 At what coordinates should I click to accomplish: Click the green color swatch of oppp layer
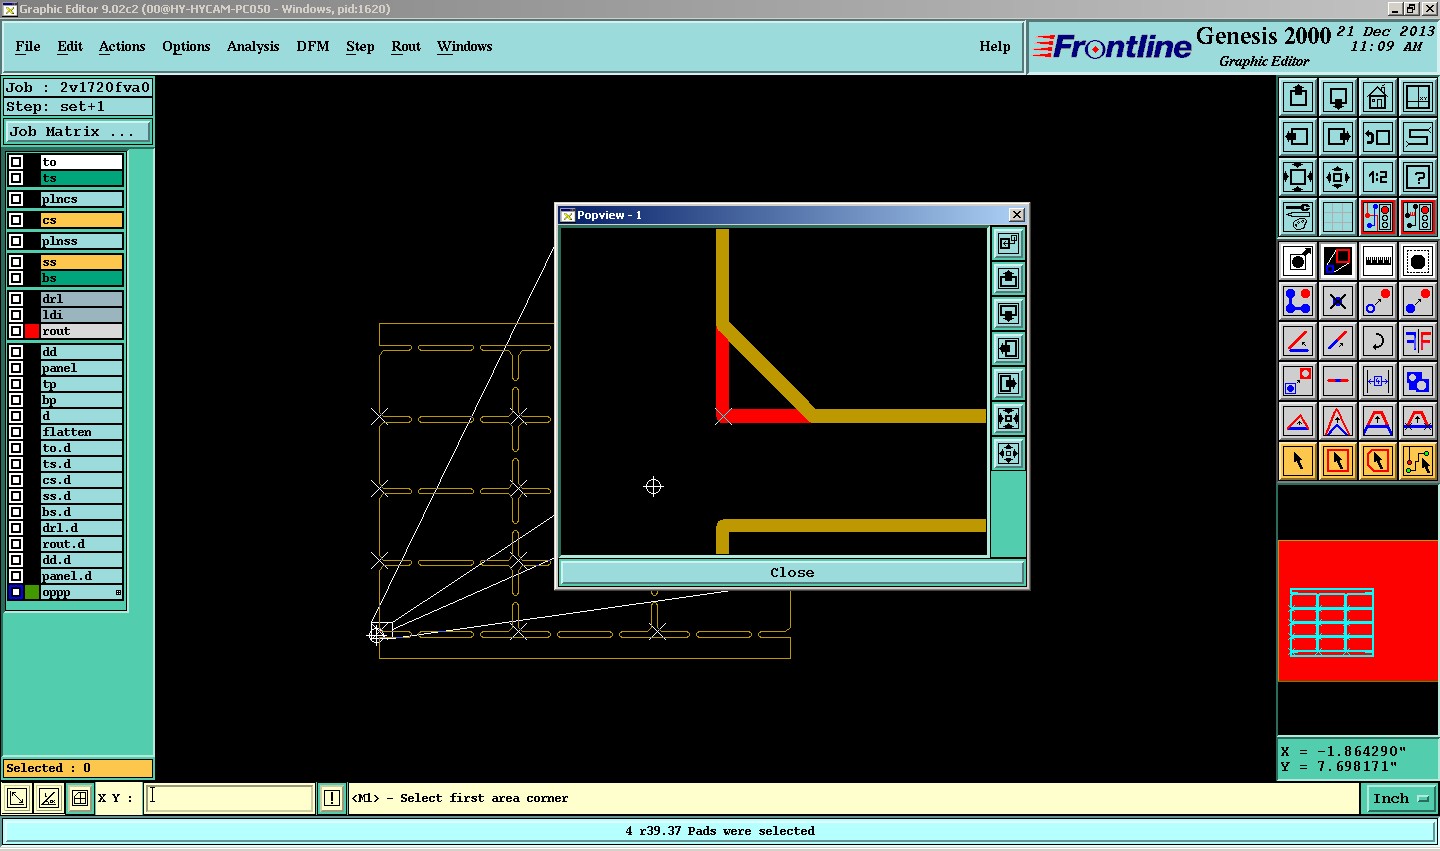point(32,593)
